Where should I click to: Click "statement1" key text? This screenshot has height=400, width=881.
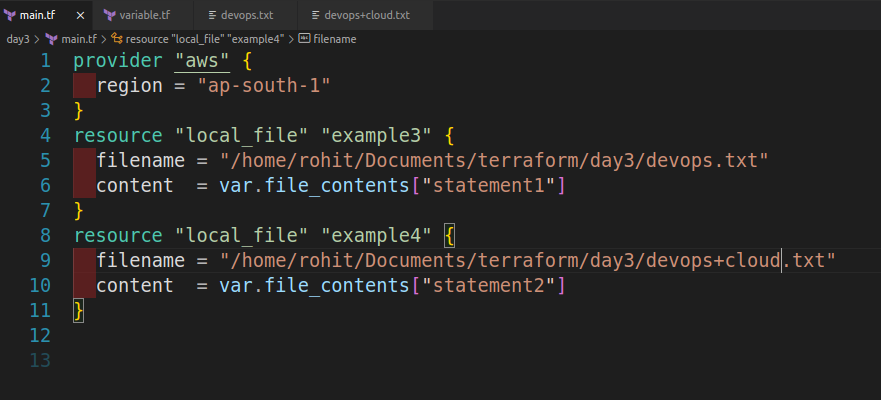pos(488,185)
